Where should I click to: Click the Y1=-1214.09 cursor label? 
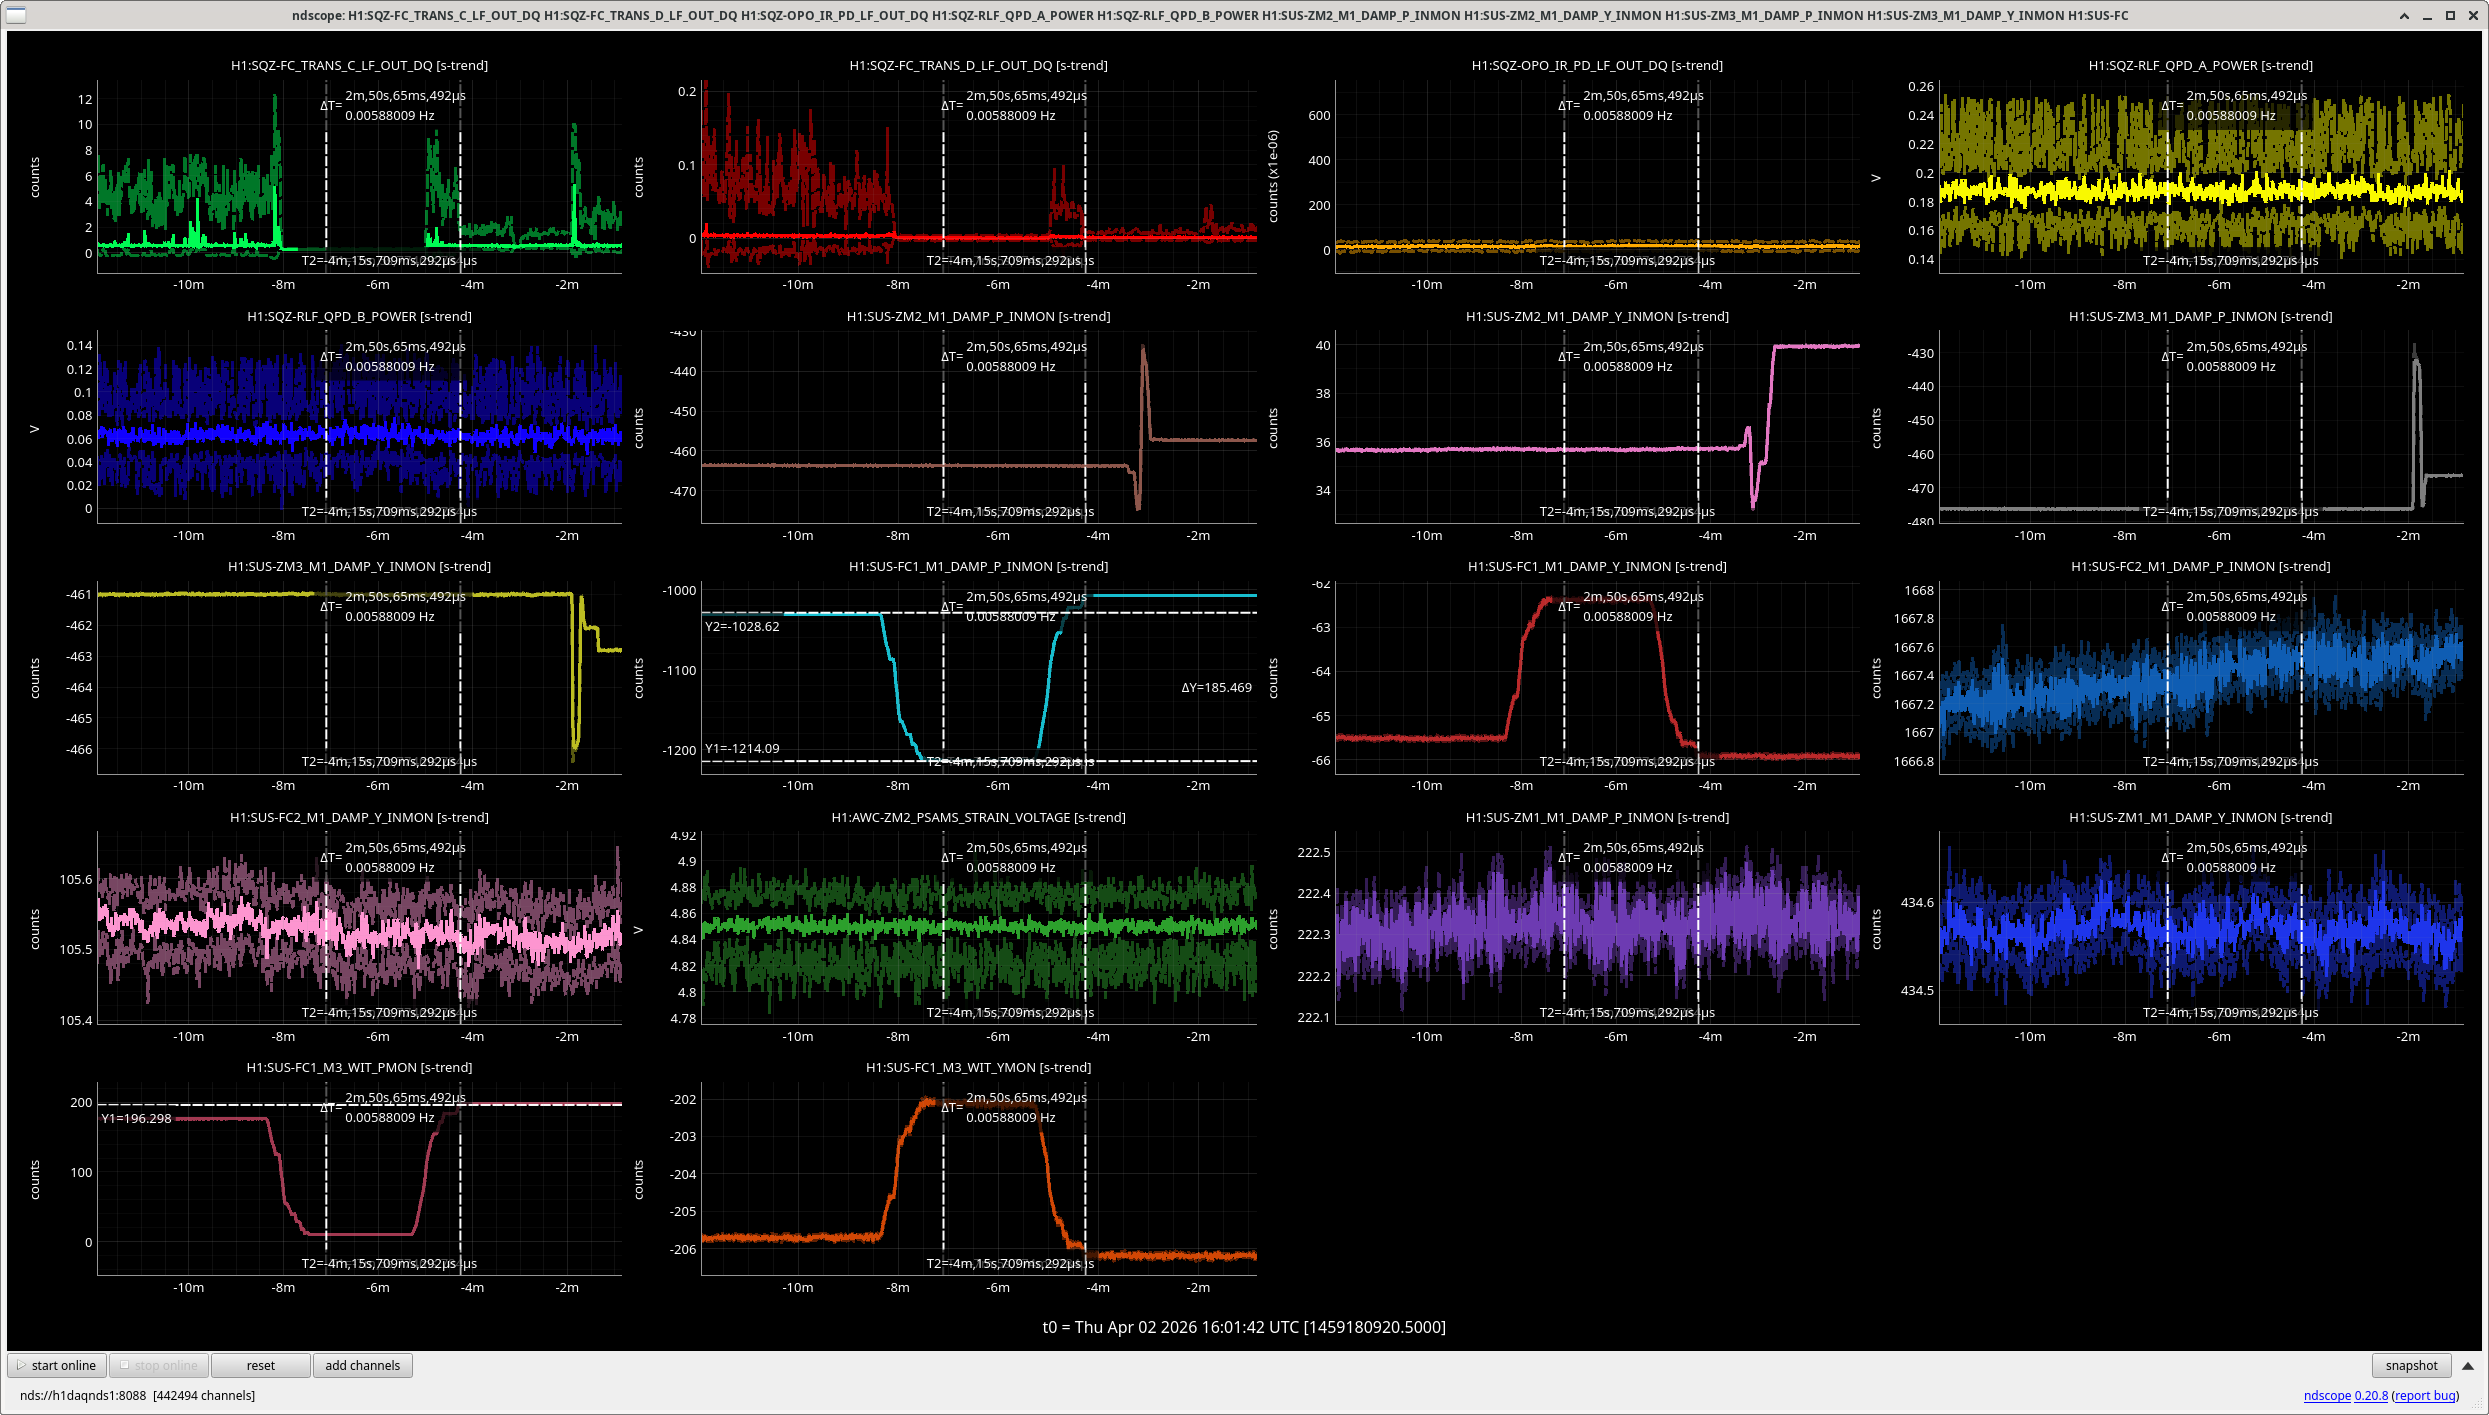click(x=742, y=748)
